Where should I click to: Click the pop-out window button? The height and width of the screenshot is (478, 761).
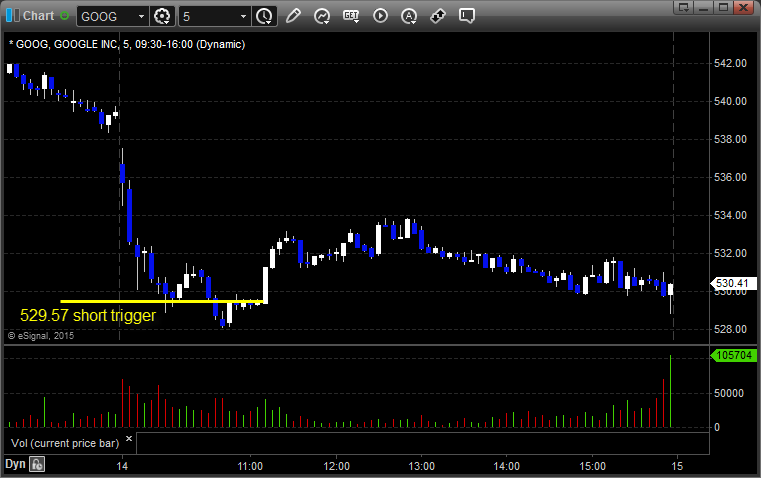684,7
